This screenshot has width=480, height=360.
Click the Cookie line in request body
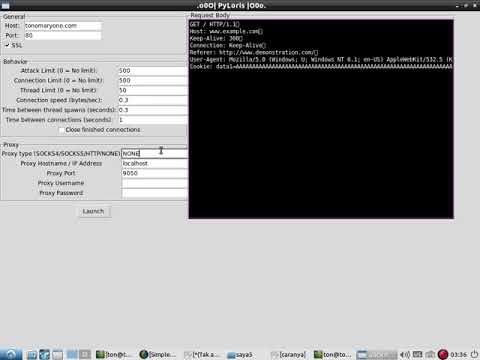[321, 66]
